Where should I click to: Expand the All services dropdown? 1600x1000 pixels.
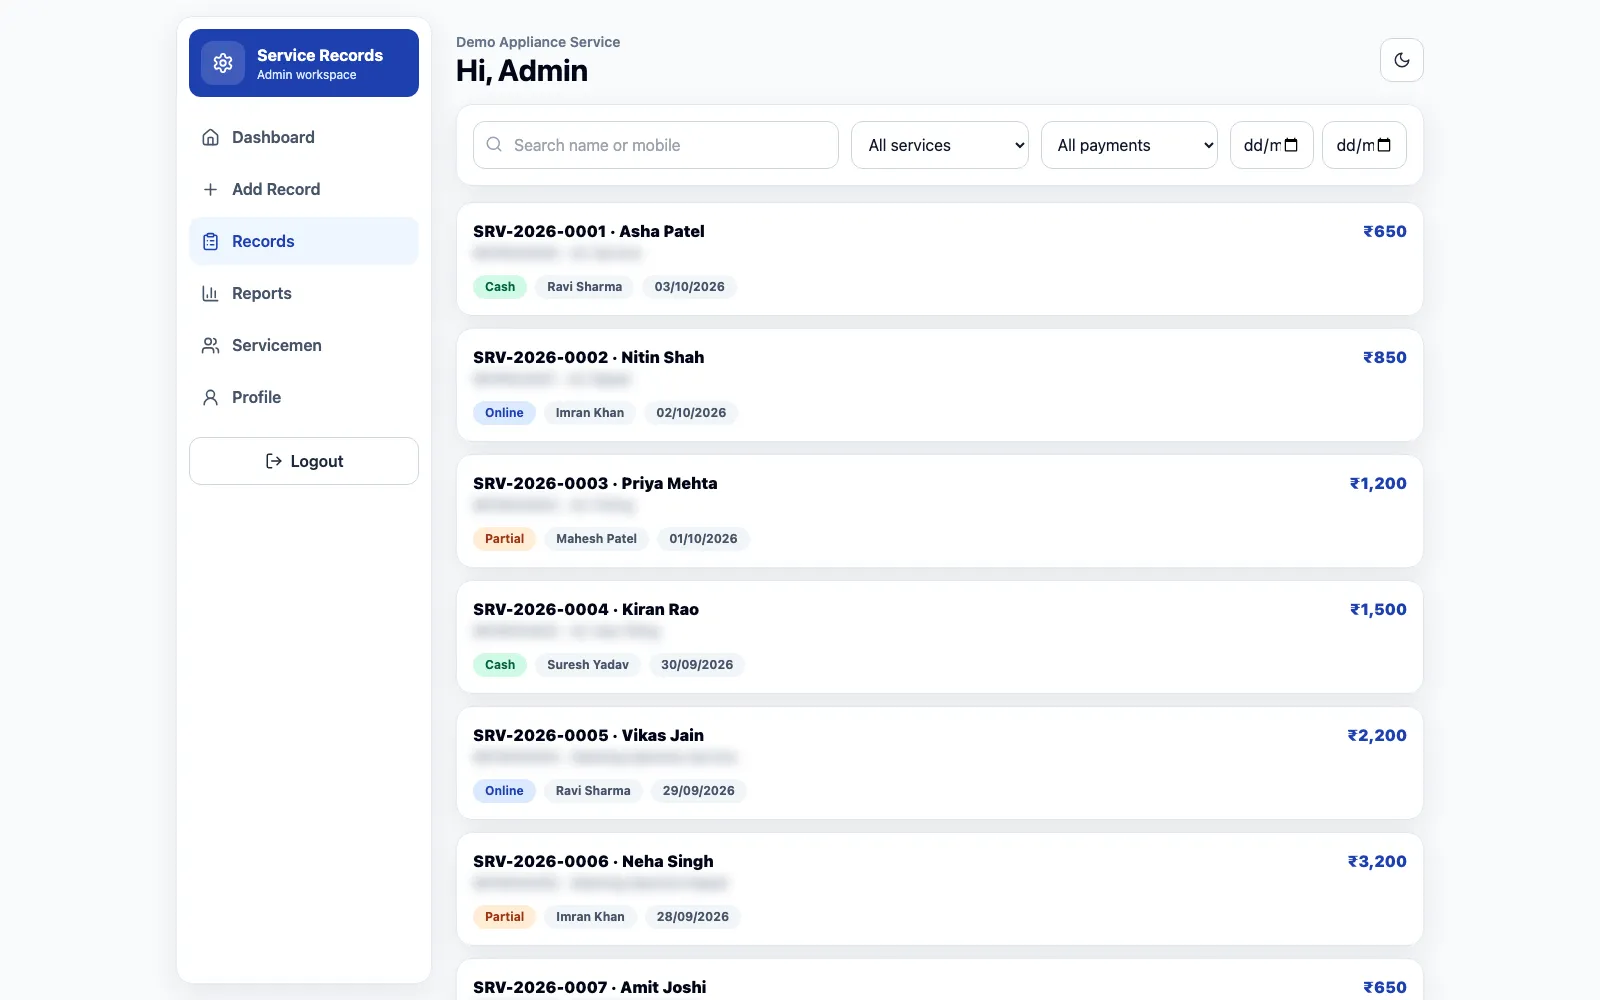(x=940, y=145)
